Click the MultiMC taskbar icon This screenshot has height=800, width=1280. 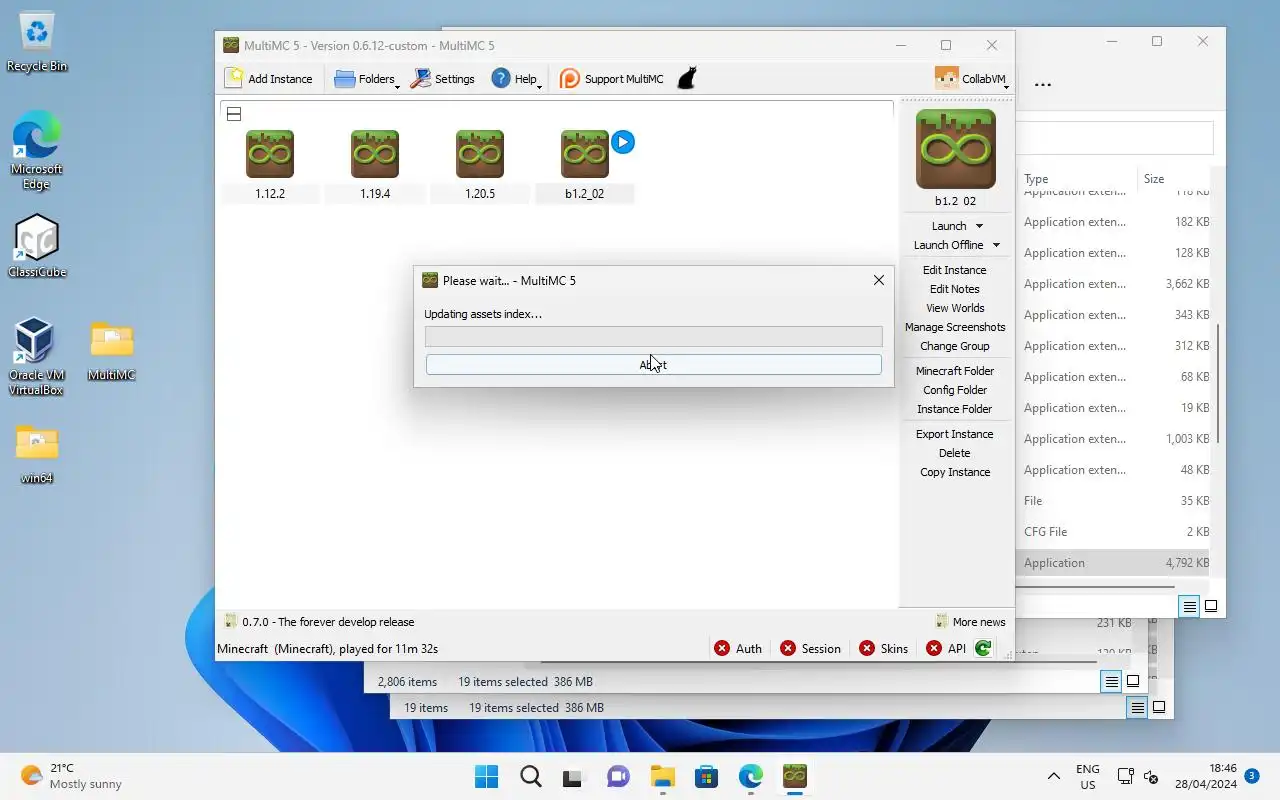(795, 777)
